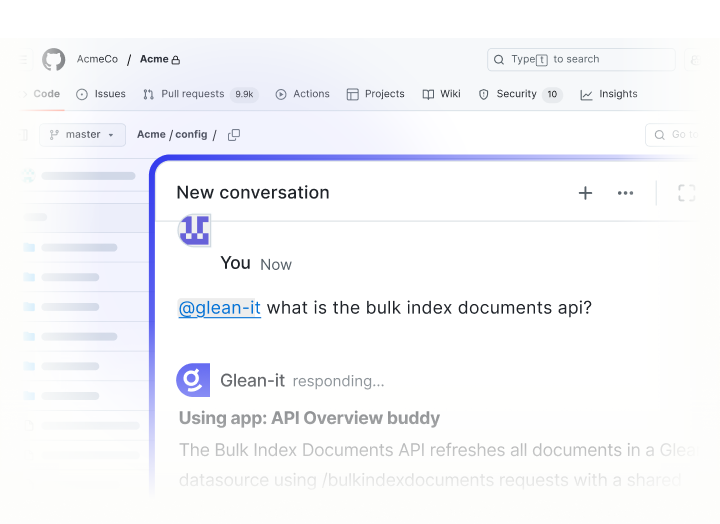Click the branch icon in master selector
This screenshot has width=720, height=524.
pyautogui.click(x=54, y=135)
